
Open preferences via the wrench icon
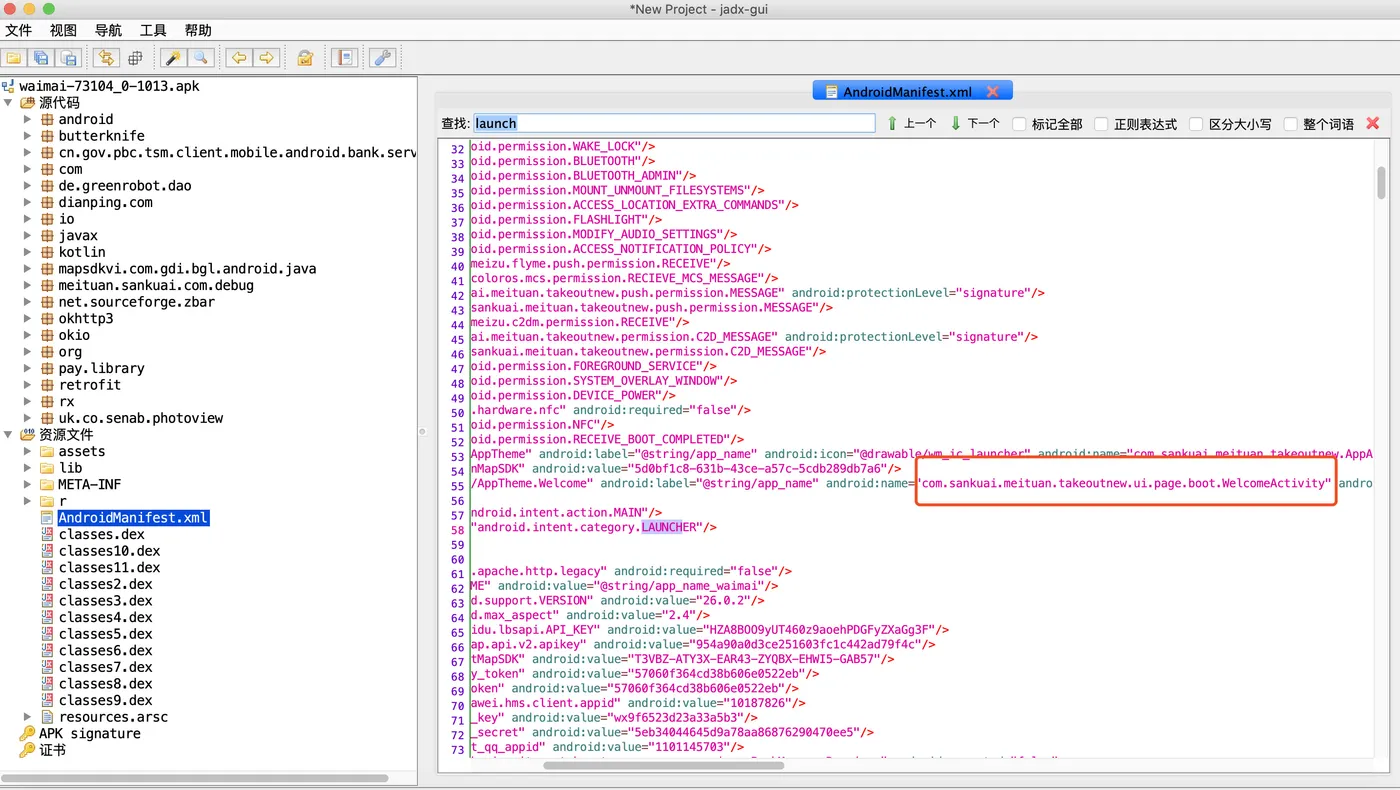pos(382,58)
